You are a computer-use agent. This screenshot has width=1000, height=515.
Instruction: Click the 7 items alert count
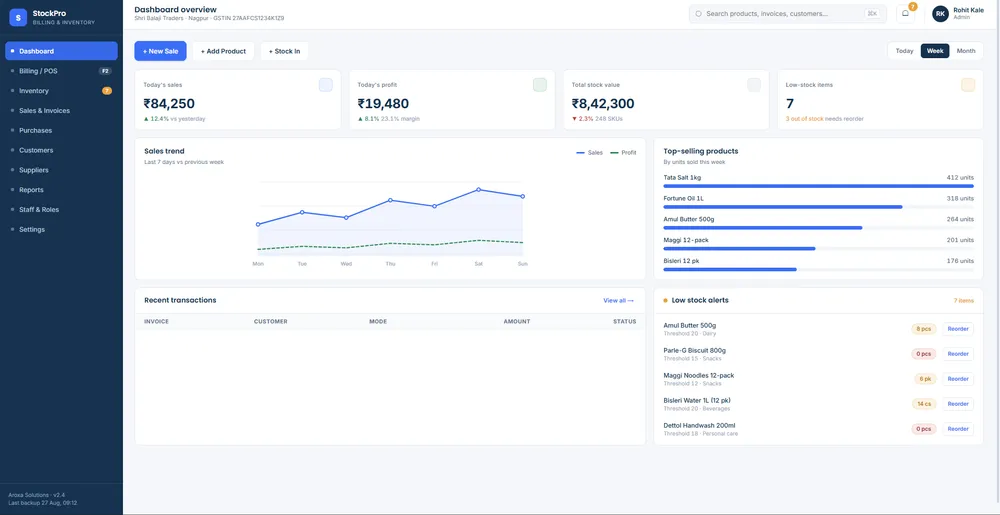click(x=964, y=300)
